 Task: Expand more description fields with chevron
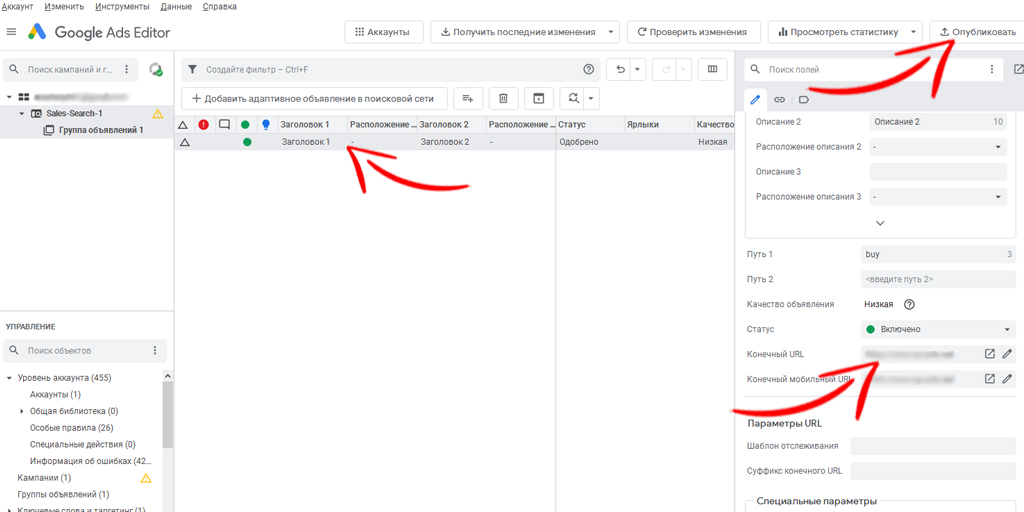tap(879, 223)
